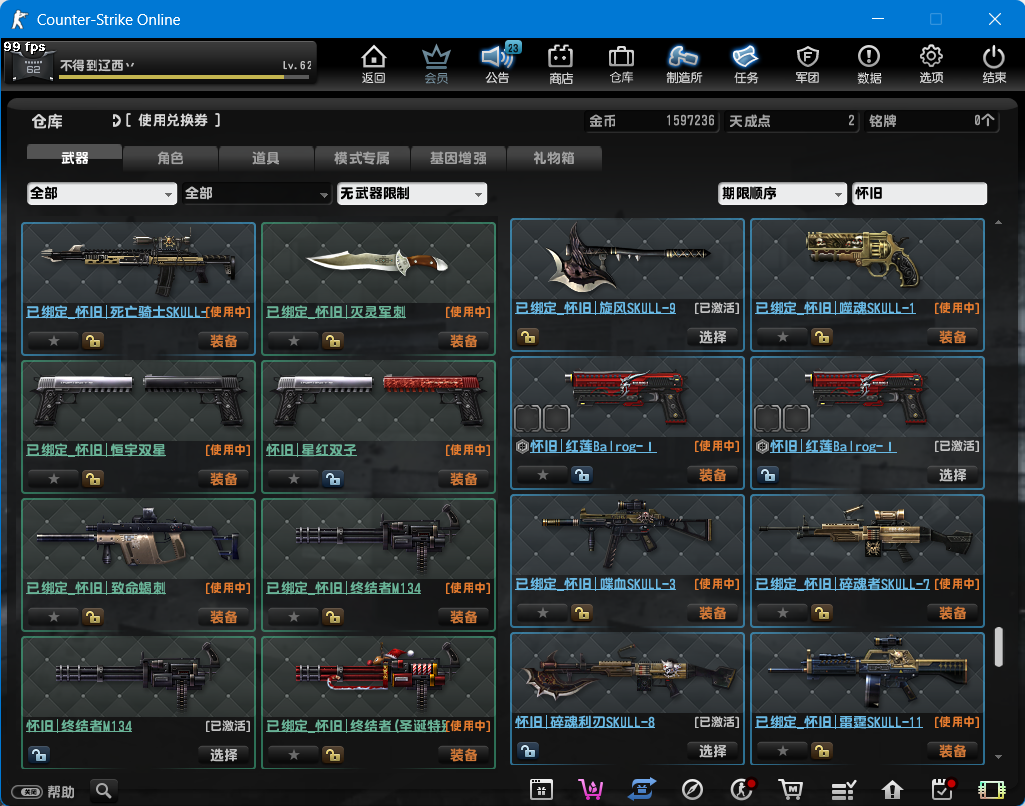Toggle favorite star on 噬魂SKULL-1
This screenshot has width=1025, height=806.
click(782, 337)
